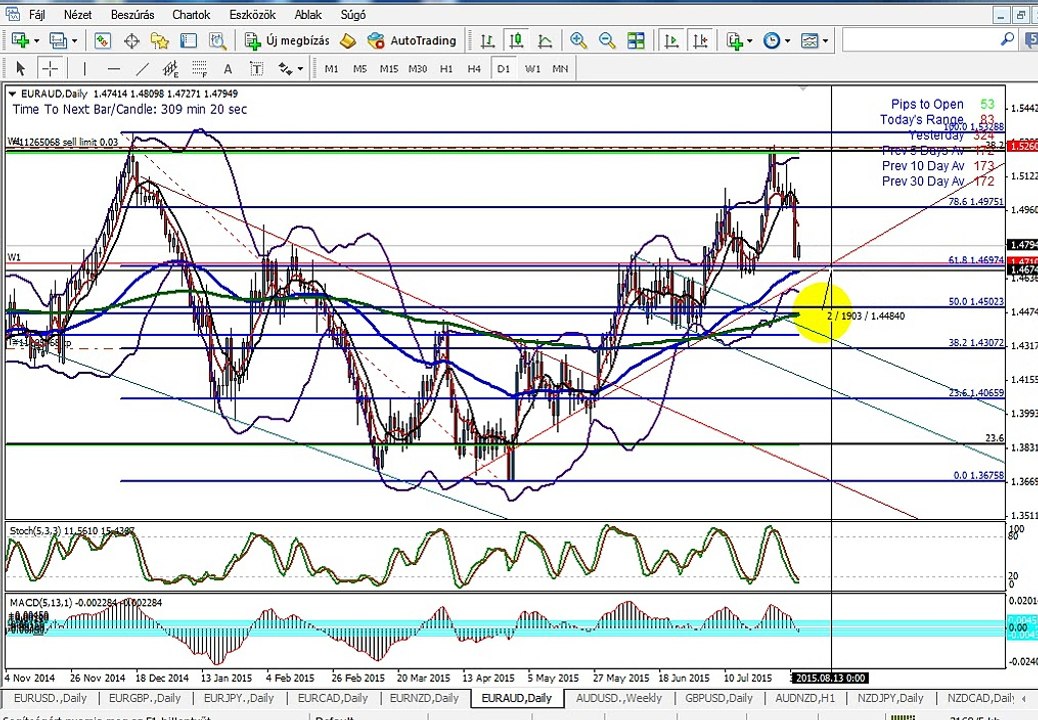Image resolution: width=1038 pixels, height=720 pixels.
Task: Switch to the EURUSD.,Daily chart tab
Action: pyautogui.click(x=50, y=698)
